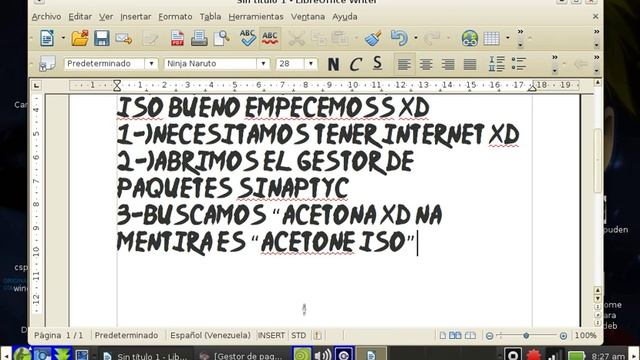The image size is (640, 360).
Task: Run Spelling and Grammar check
Action: tap(248, 38)
